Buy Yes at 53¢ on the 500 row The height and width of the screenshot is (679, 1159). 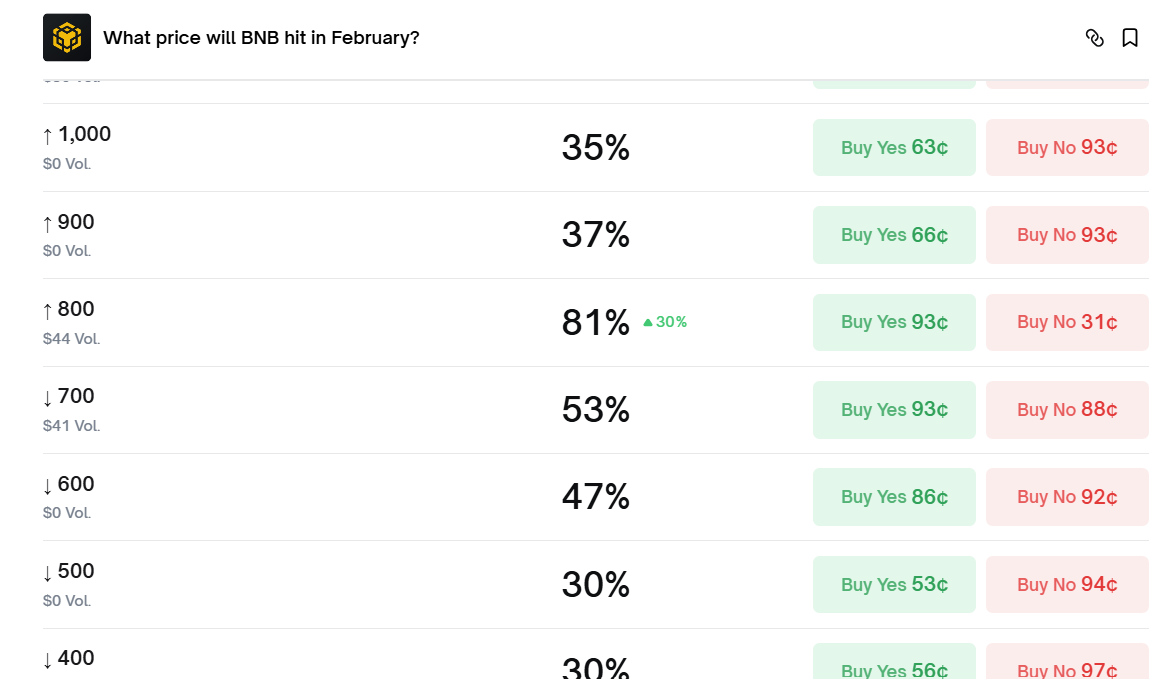(x=893, y=584)
